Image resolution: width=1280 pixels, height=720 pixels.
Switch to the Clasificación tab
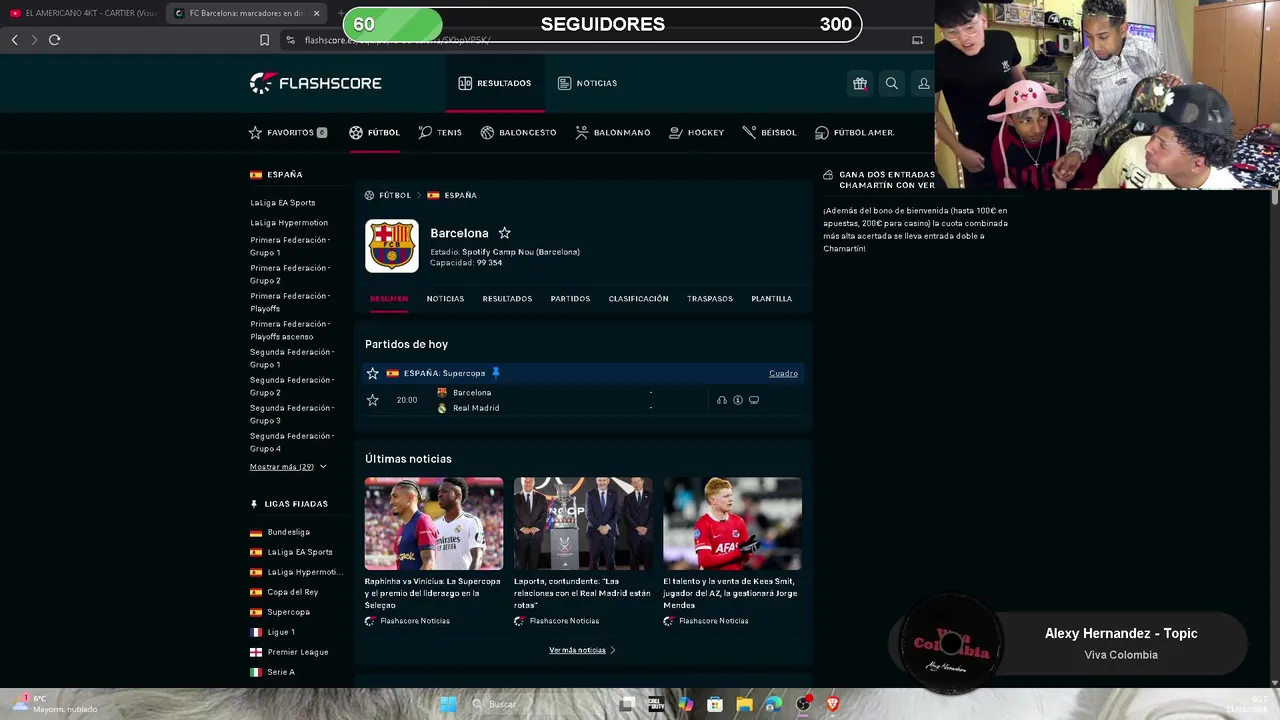[x=638, y=299]
